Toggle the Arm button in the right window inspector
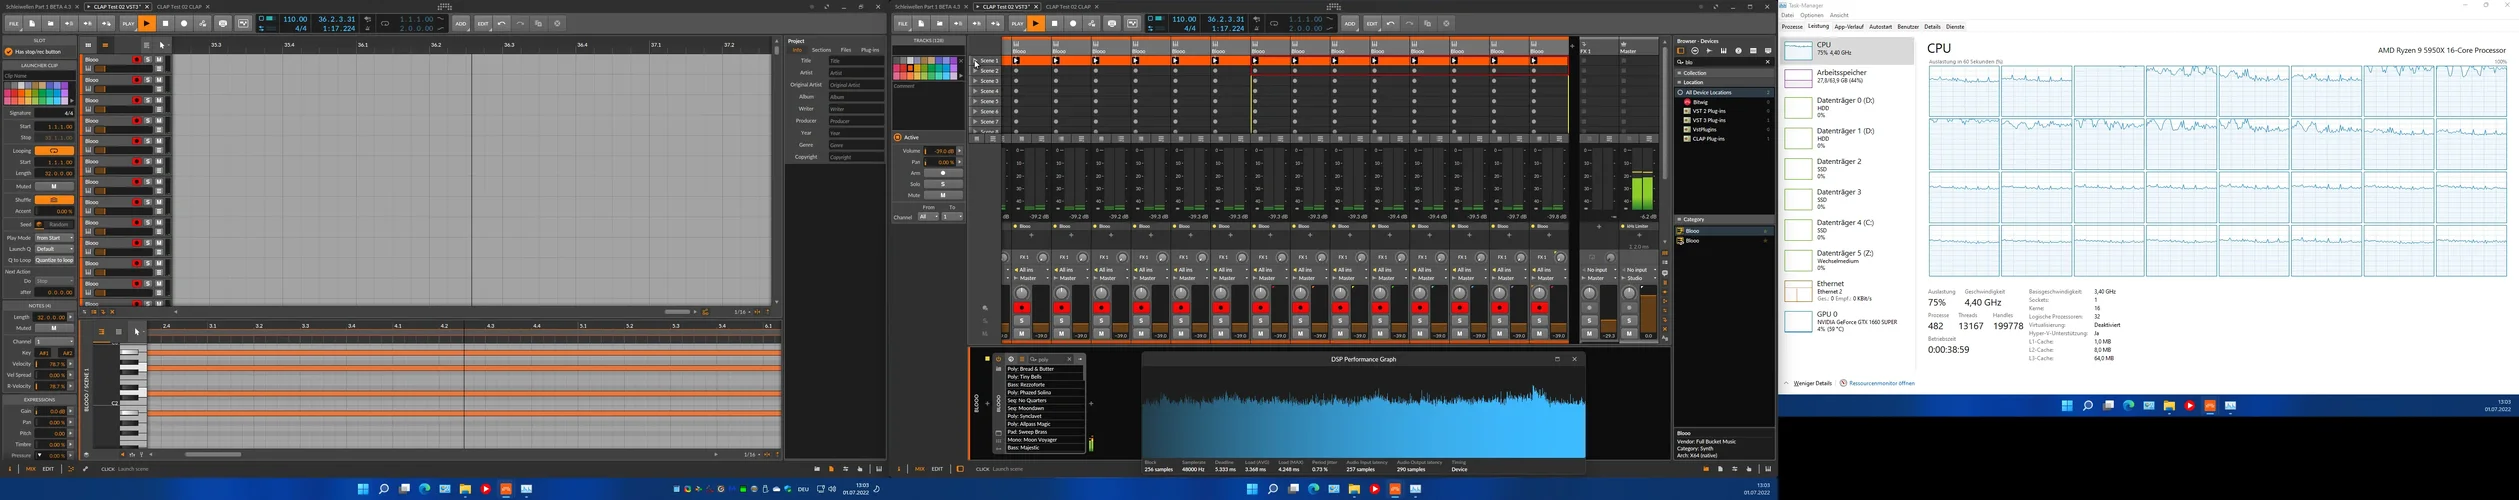Viewport: 2519px width, 500px height. [942, 173]
